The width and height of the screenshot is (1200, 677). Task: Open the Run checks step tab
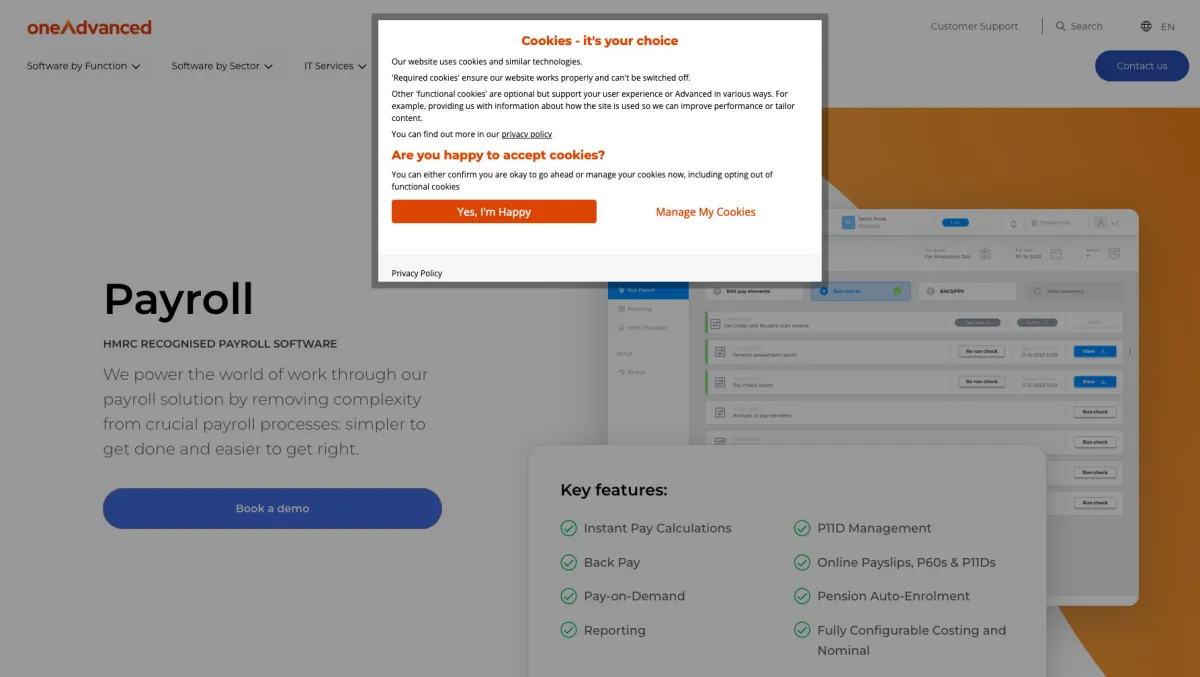click(860, 291)
